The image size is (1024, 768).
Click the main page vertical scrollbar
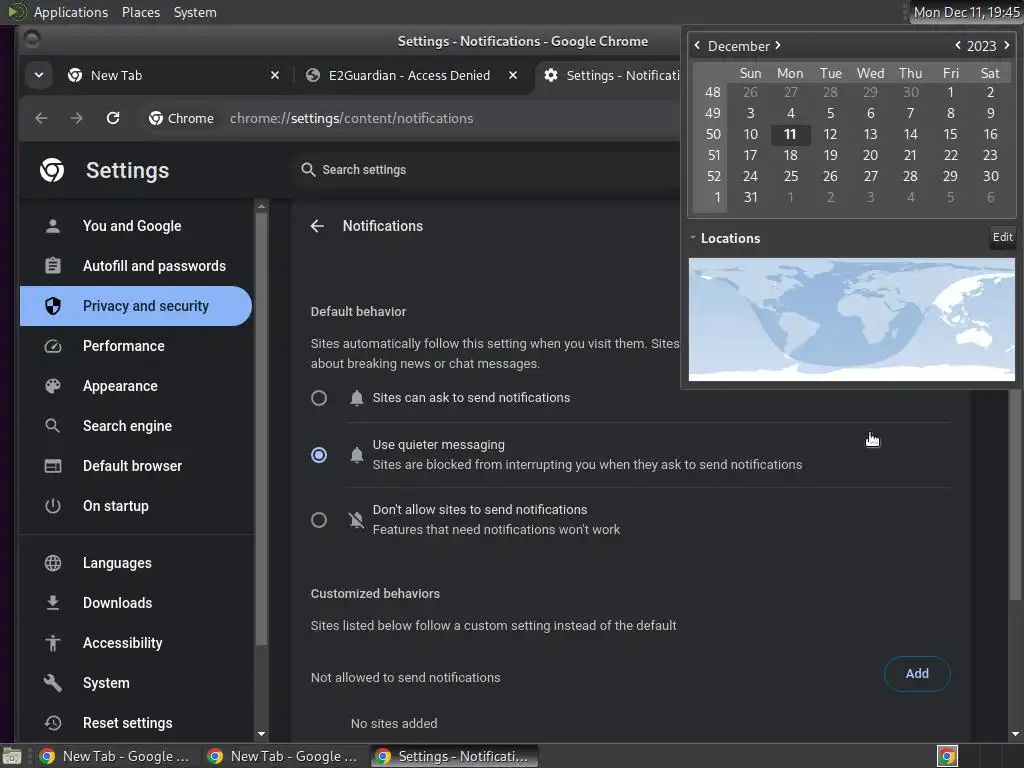1014,496
